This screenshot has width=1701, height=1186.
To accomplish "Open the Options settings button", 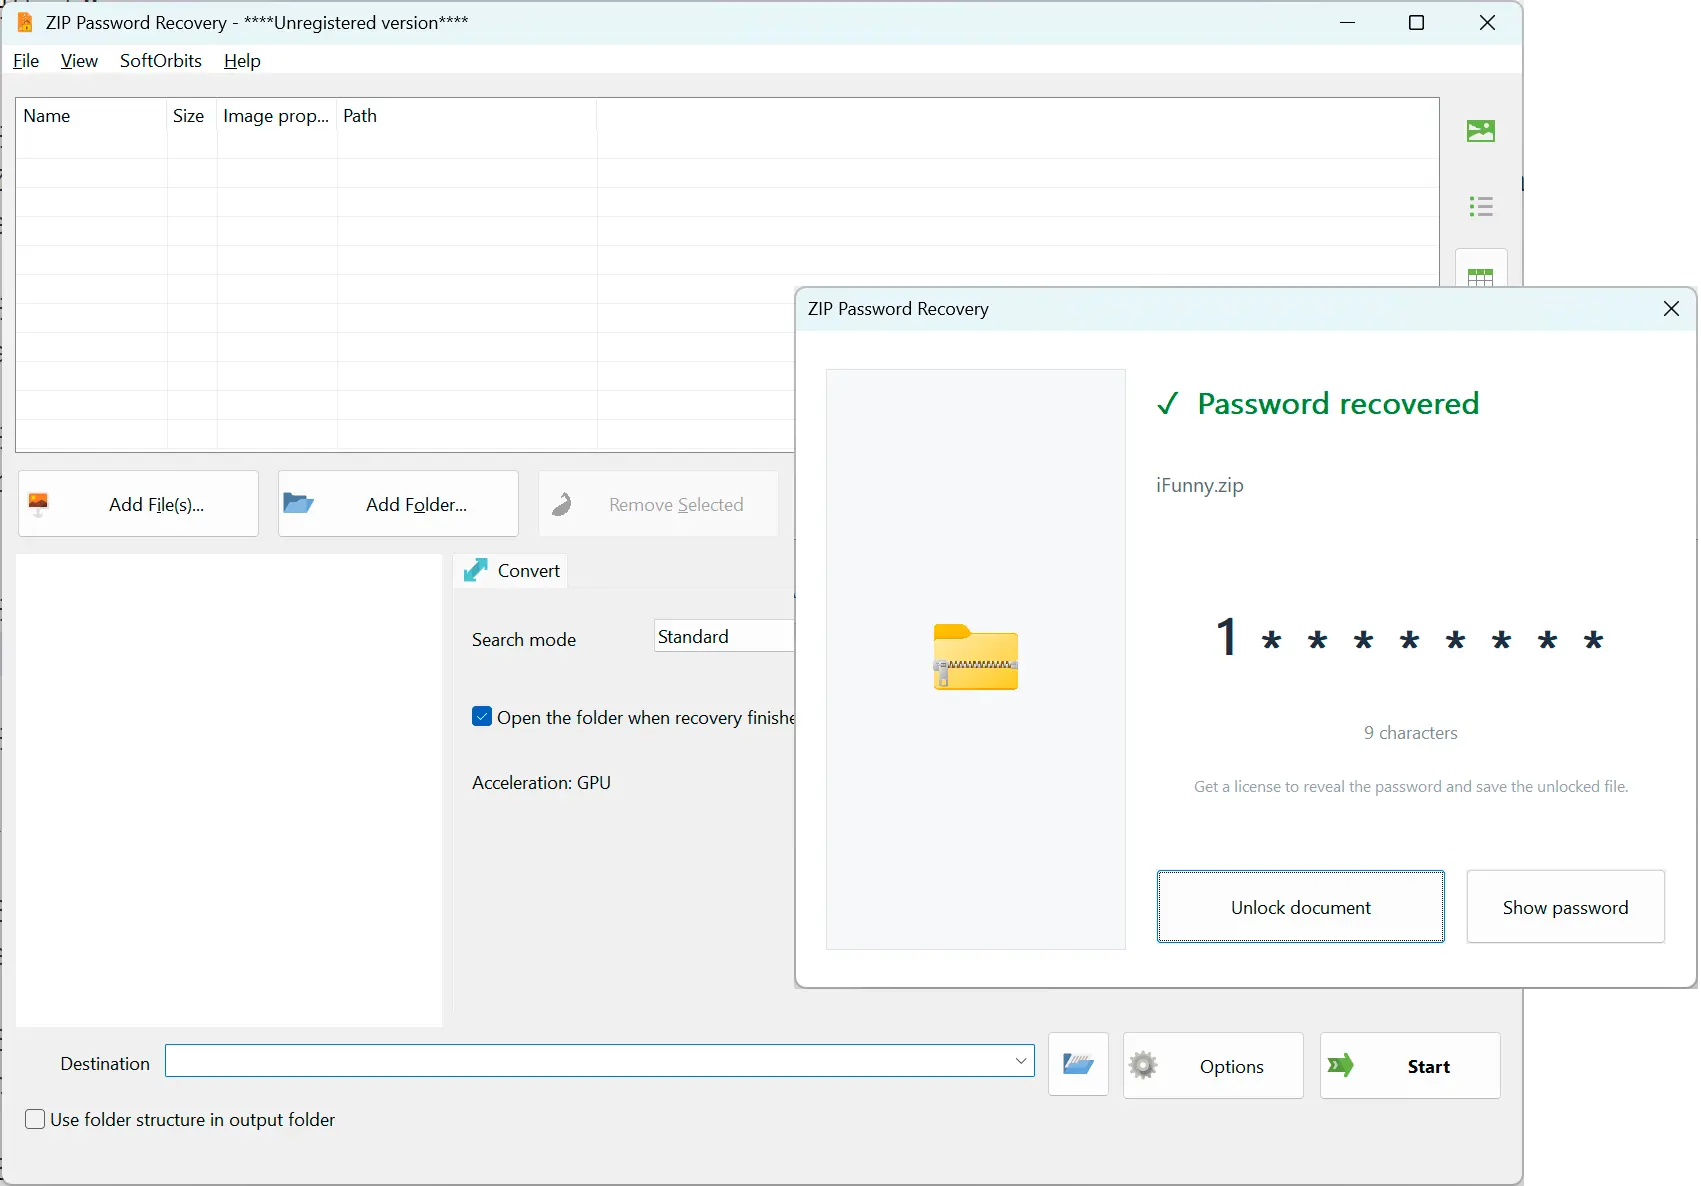I will click(x=1213, y=1065).
